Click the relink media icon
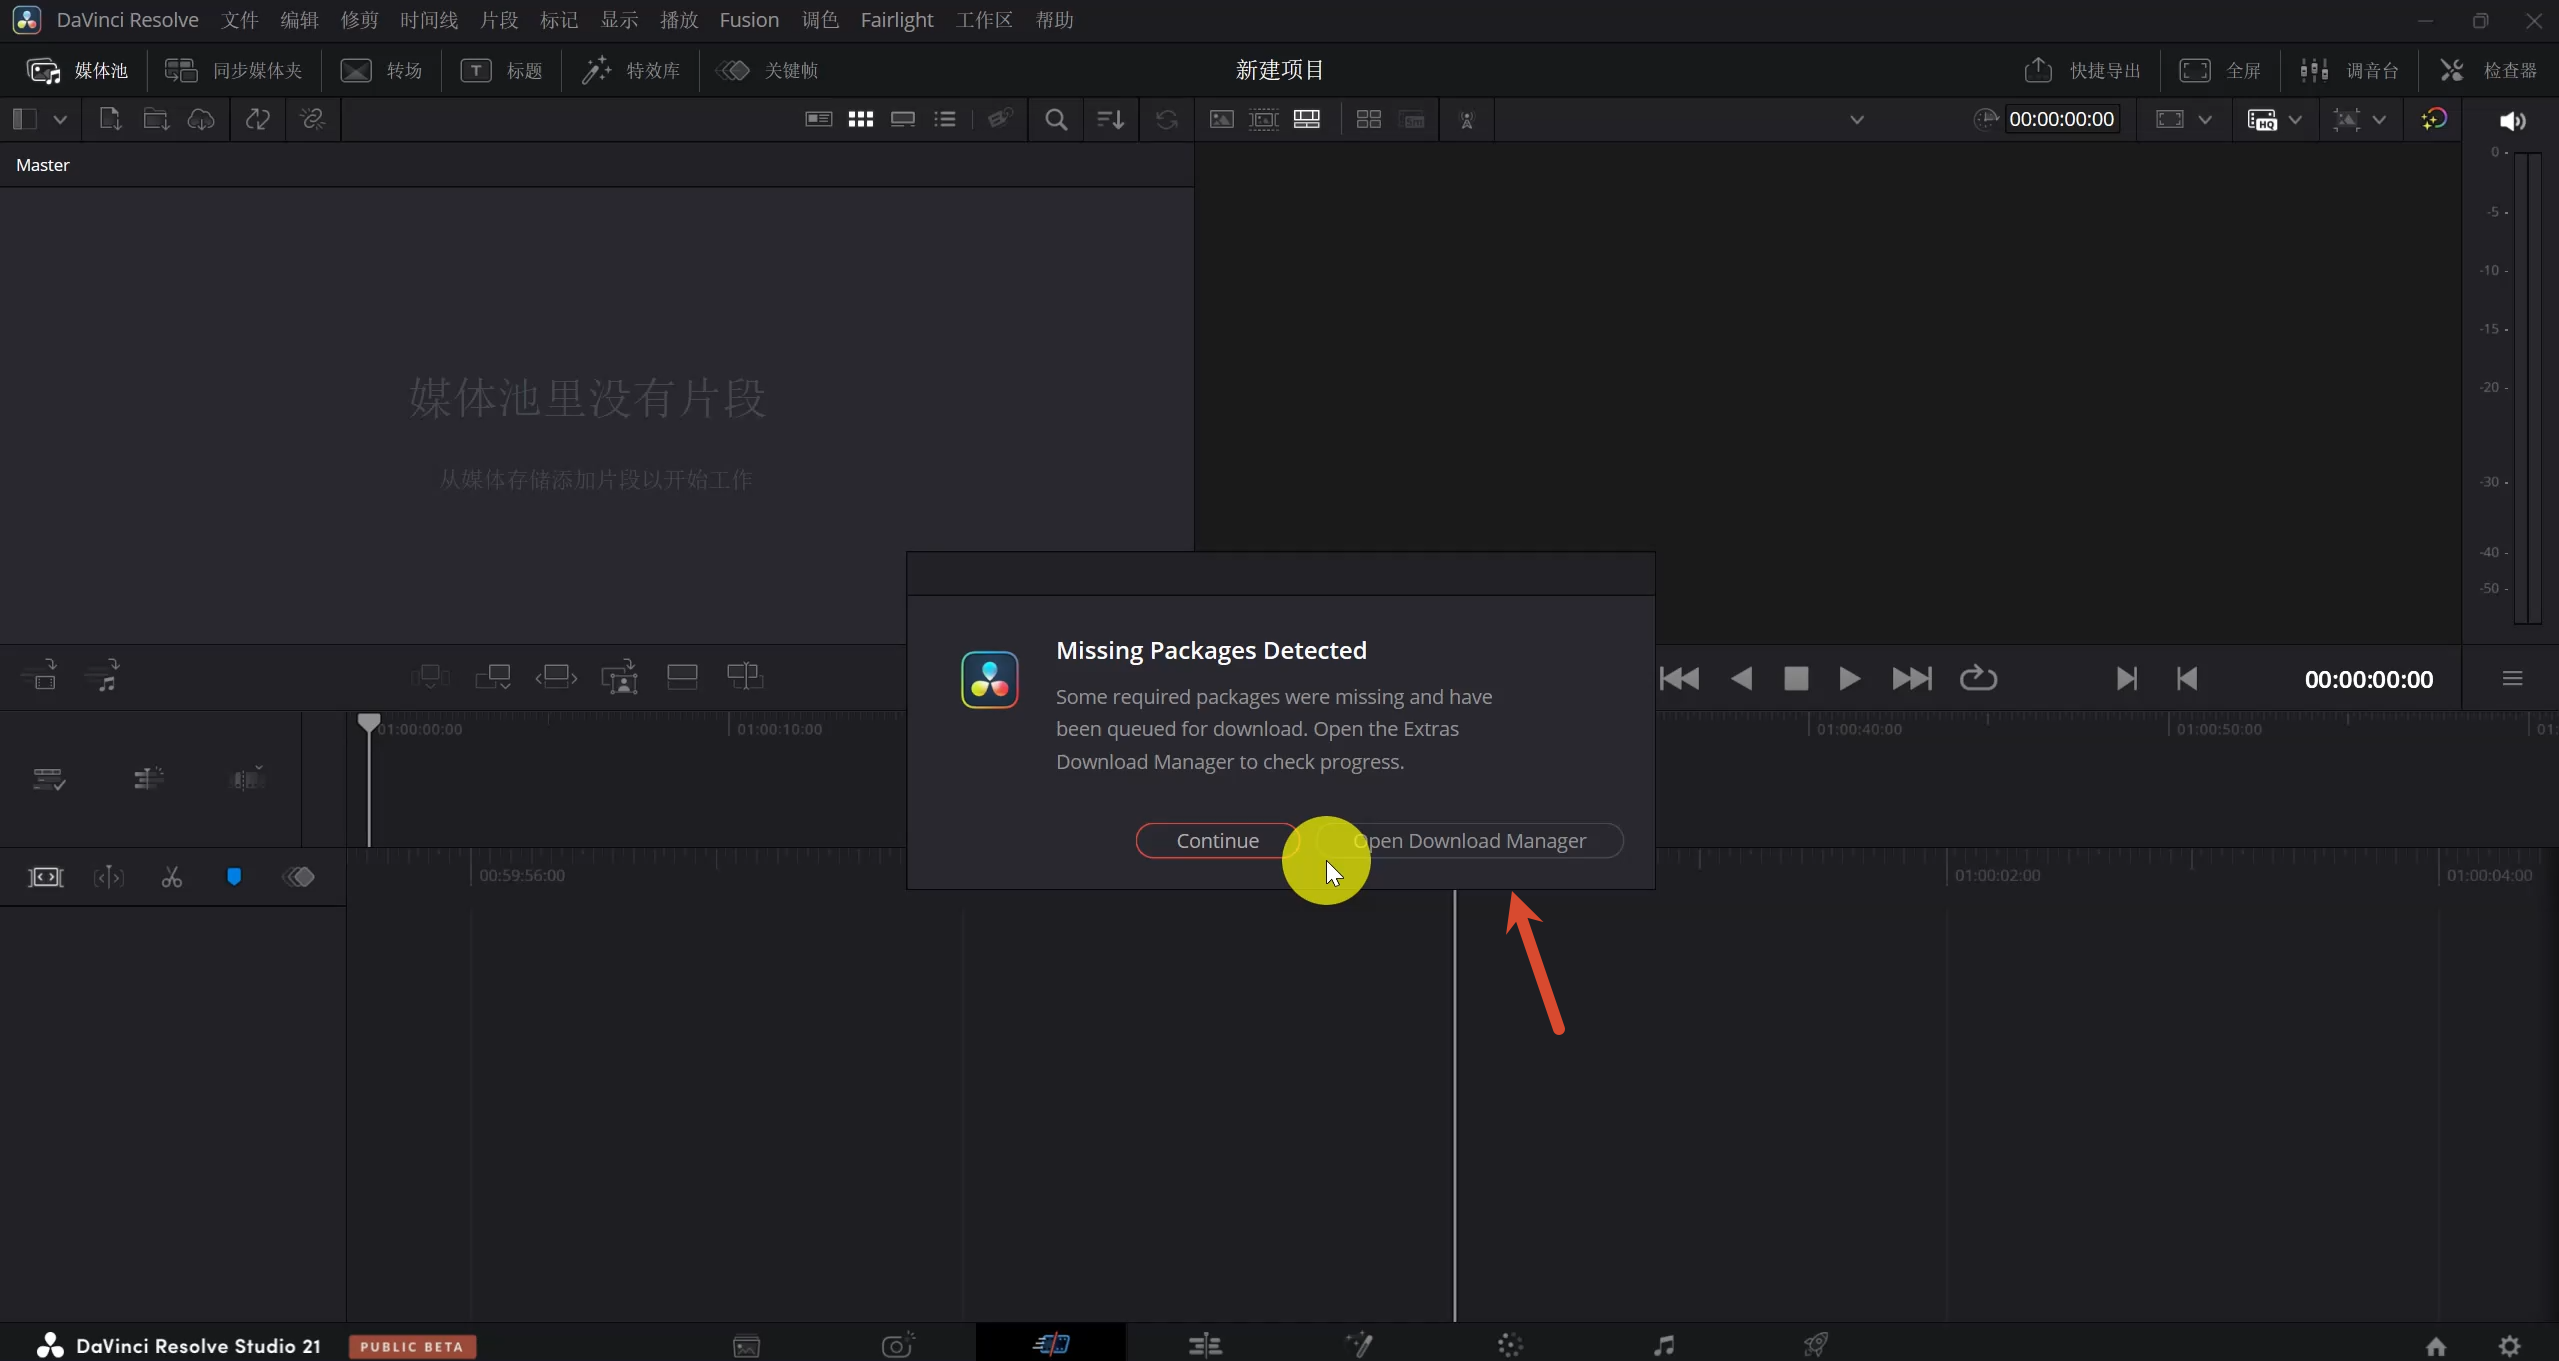This screenshot has height=1361, width=2559. point(313,120)
